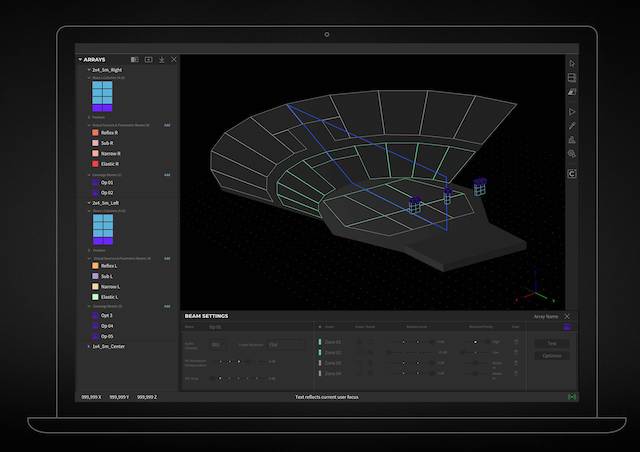Toggle the Sub L color checkbox
Screen dimensions: 640x452
(95, 276)
